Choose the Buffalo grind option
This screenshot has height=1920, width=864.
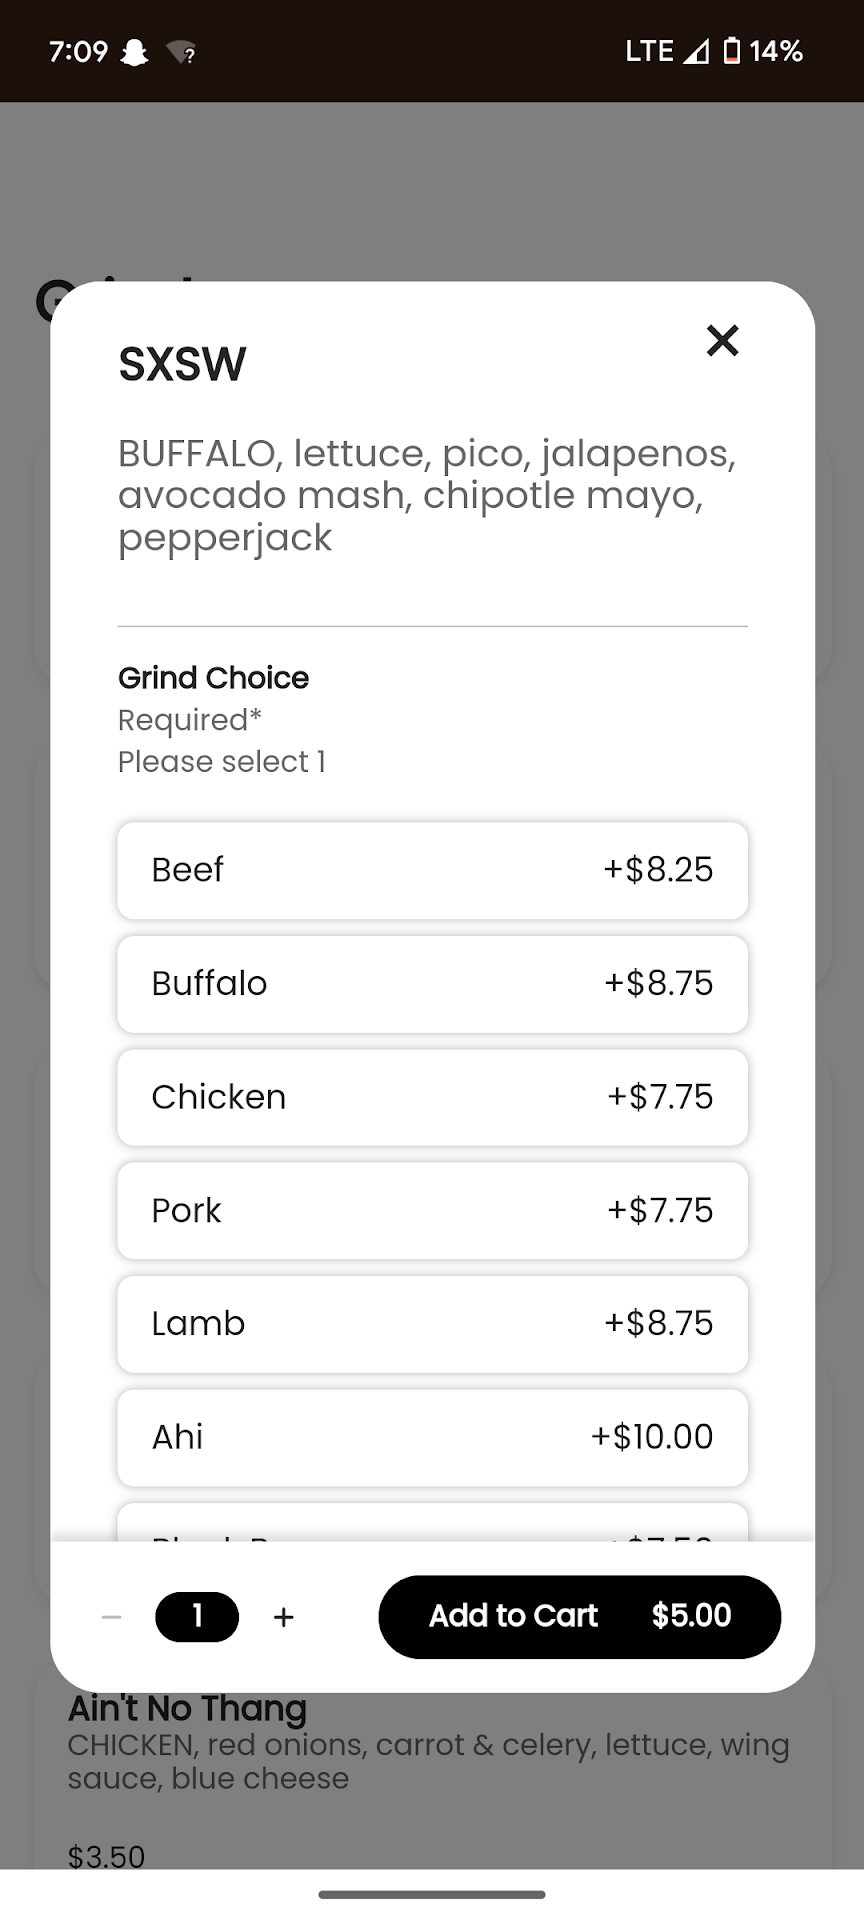[432, 984]
